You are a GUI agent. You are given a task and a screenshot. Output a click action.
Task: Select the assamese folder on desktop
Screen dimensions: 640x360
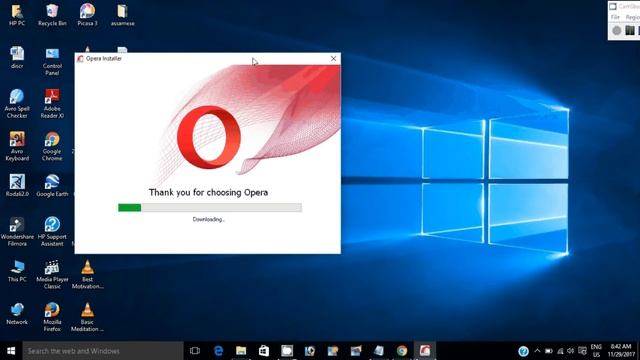pos(122,16)
